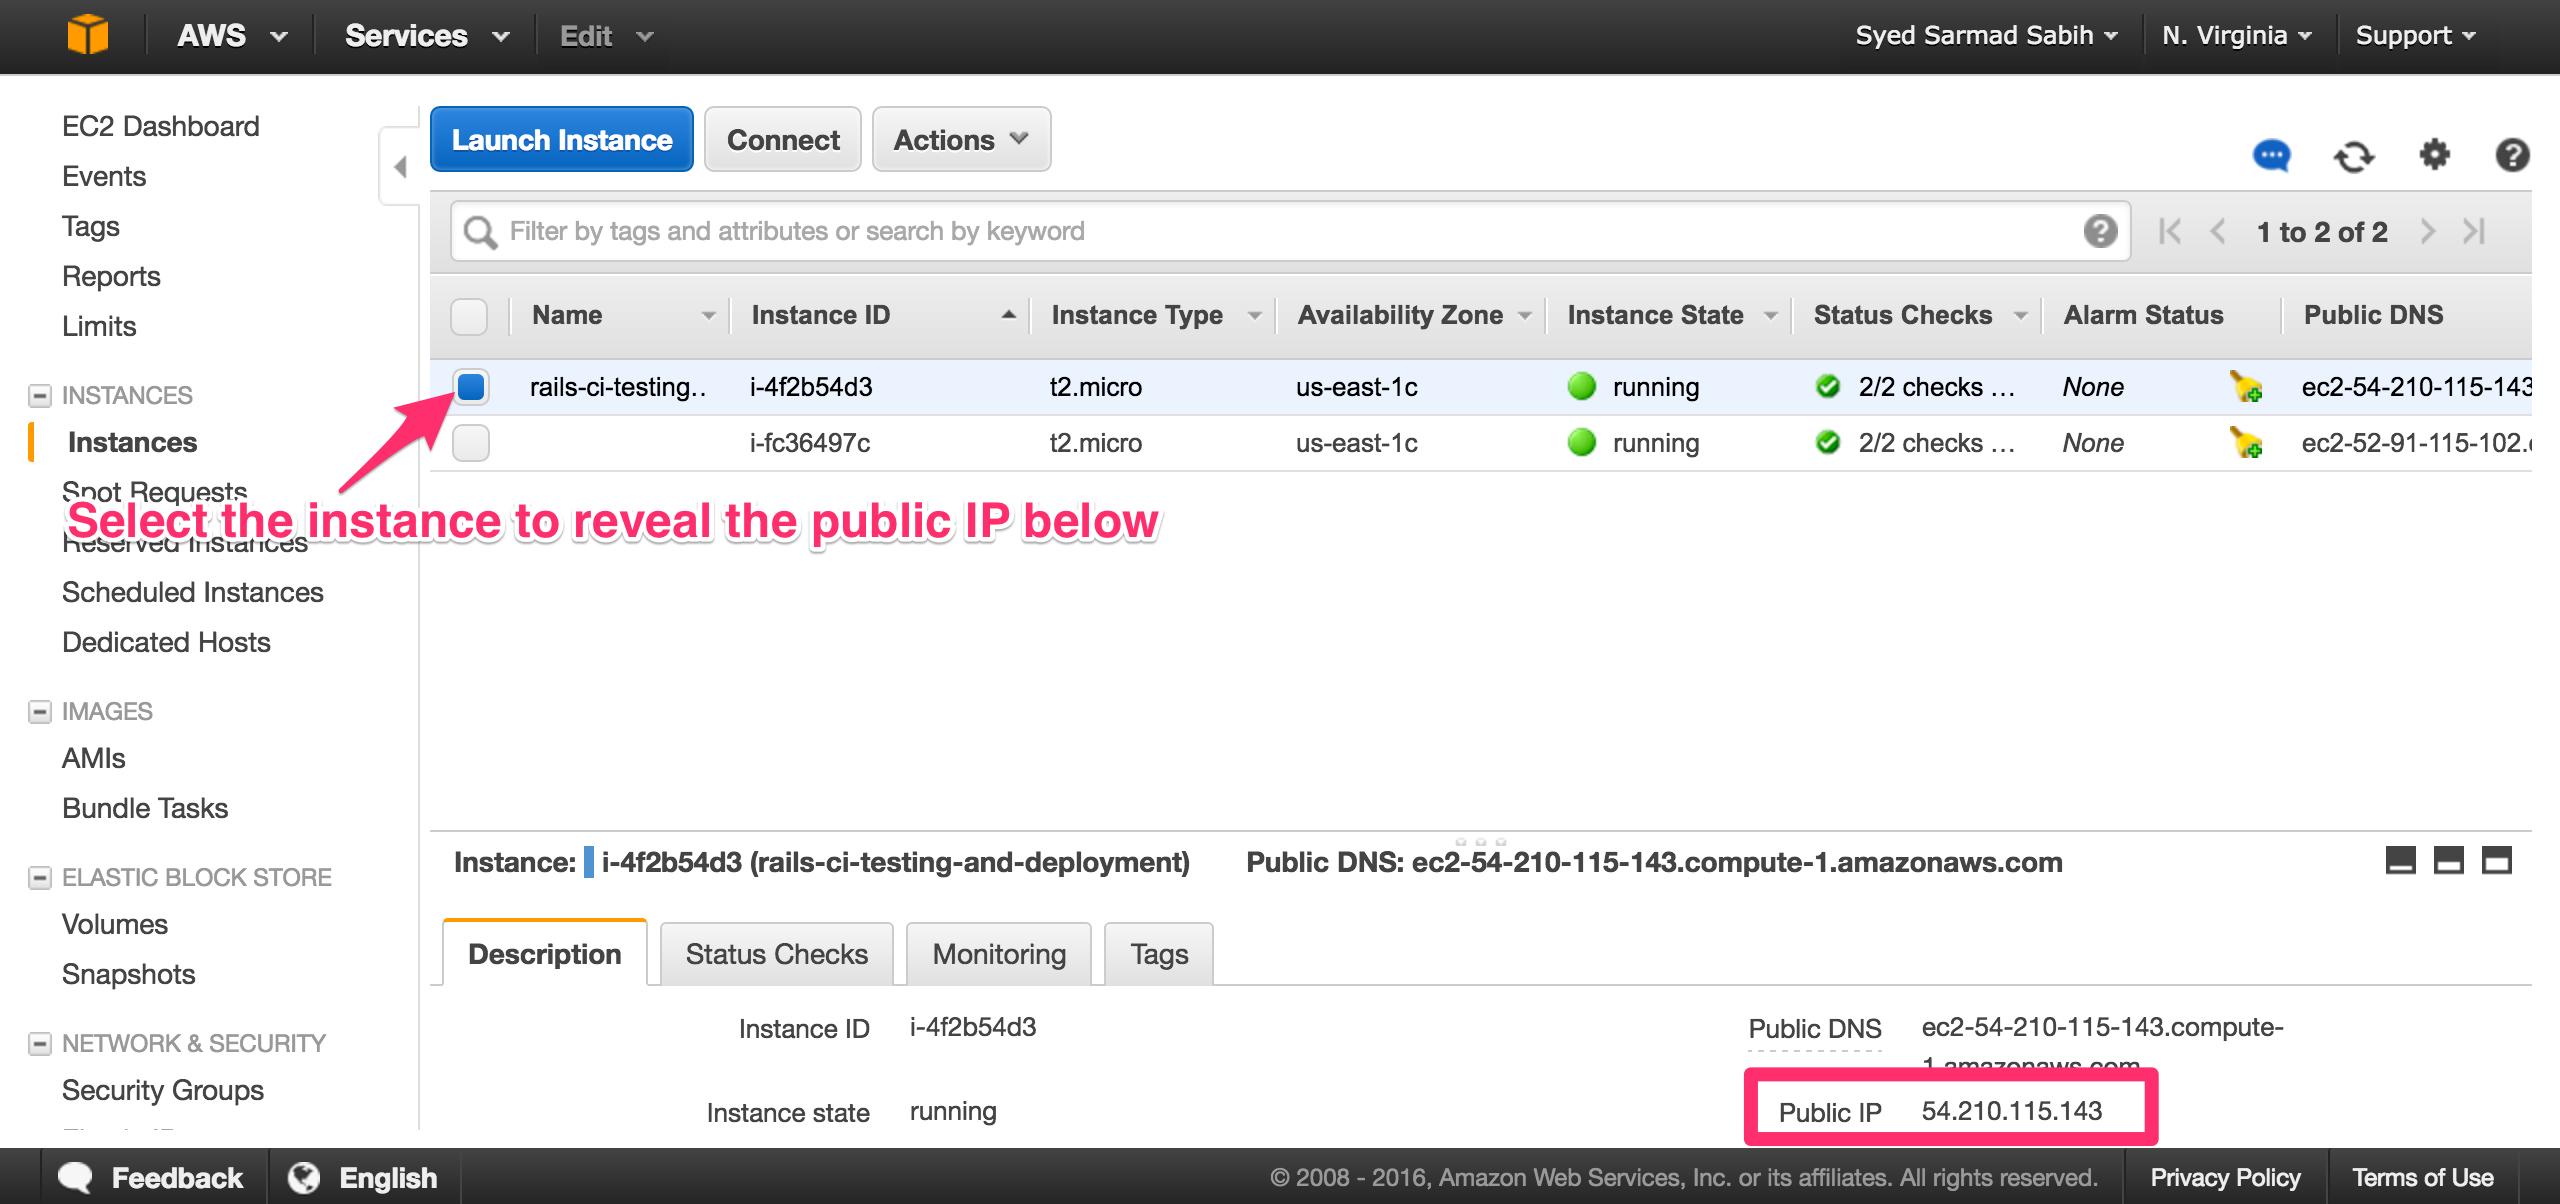Viewport: 2560px width, 1204px height.
Task: Open Events in the sidebar
Action: [104, 176]
